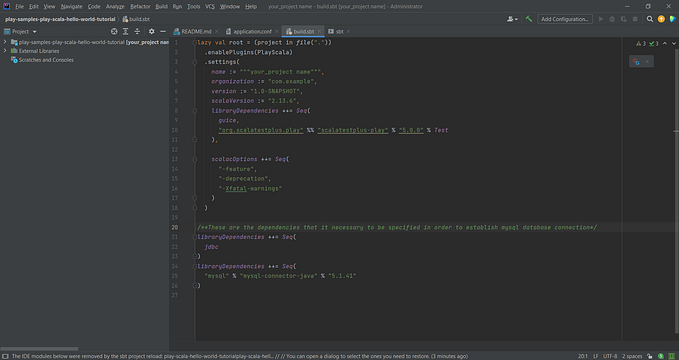Open Project panel settings gear icon
Image resolution: width=679 pixels, height=360 pixels.
tap(152, 31)
